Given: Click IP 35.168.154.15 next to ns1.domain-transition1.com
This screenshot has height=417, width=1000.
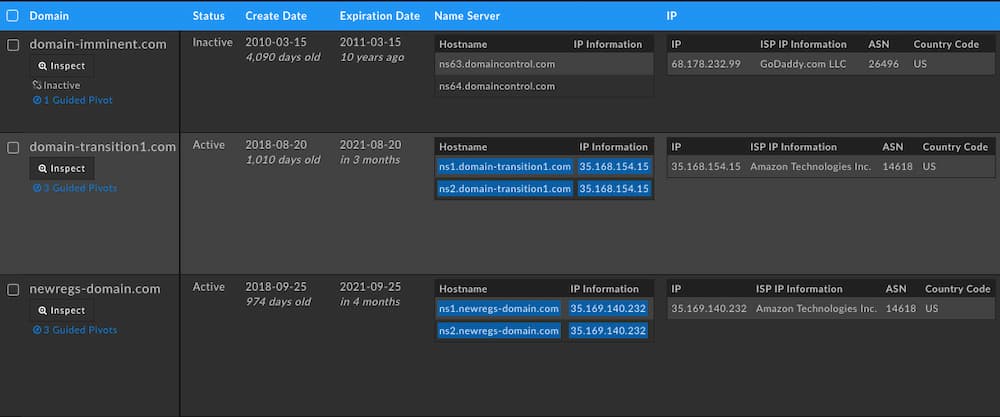Looking at the screenshot, I should (614, 167).
